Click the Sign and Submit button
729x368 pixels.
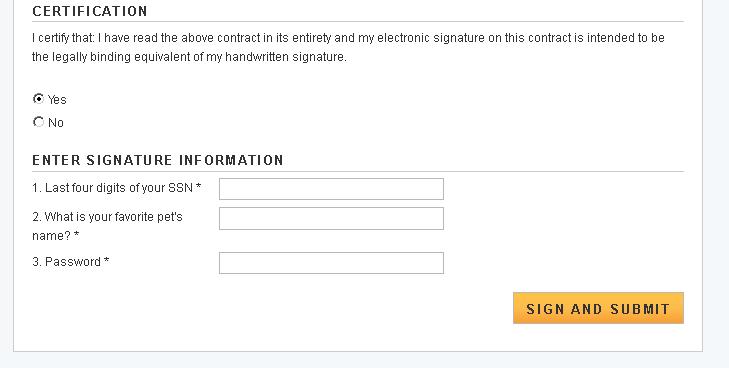point(598,308)
